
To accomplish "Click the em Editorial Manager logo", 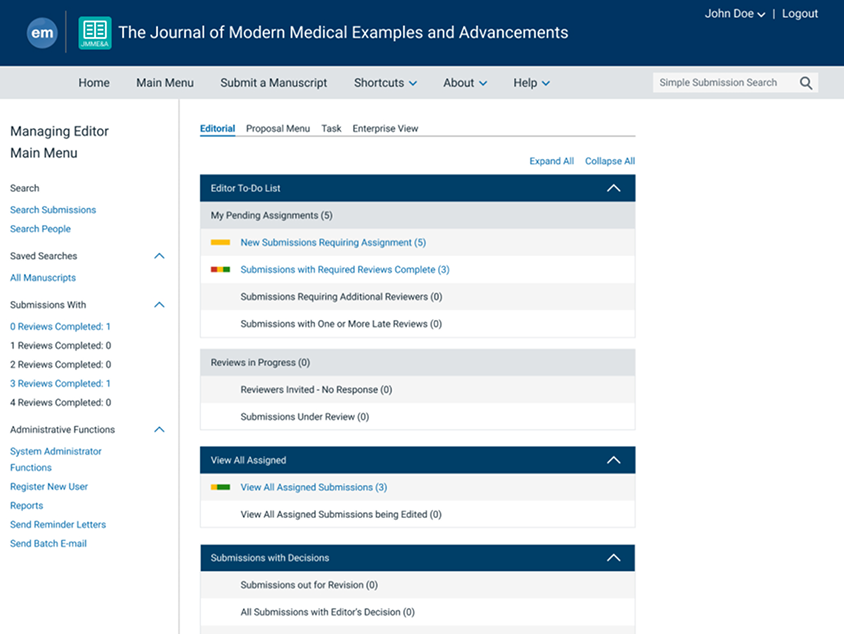I will tap(42, 33).
